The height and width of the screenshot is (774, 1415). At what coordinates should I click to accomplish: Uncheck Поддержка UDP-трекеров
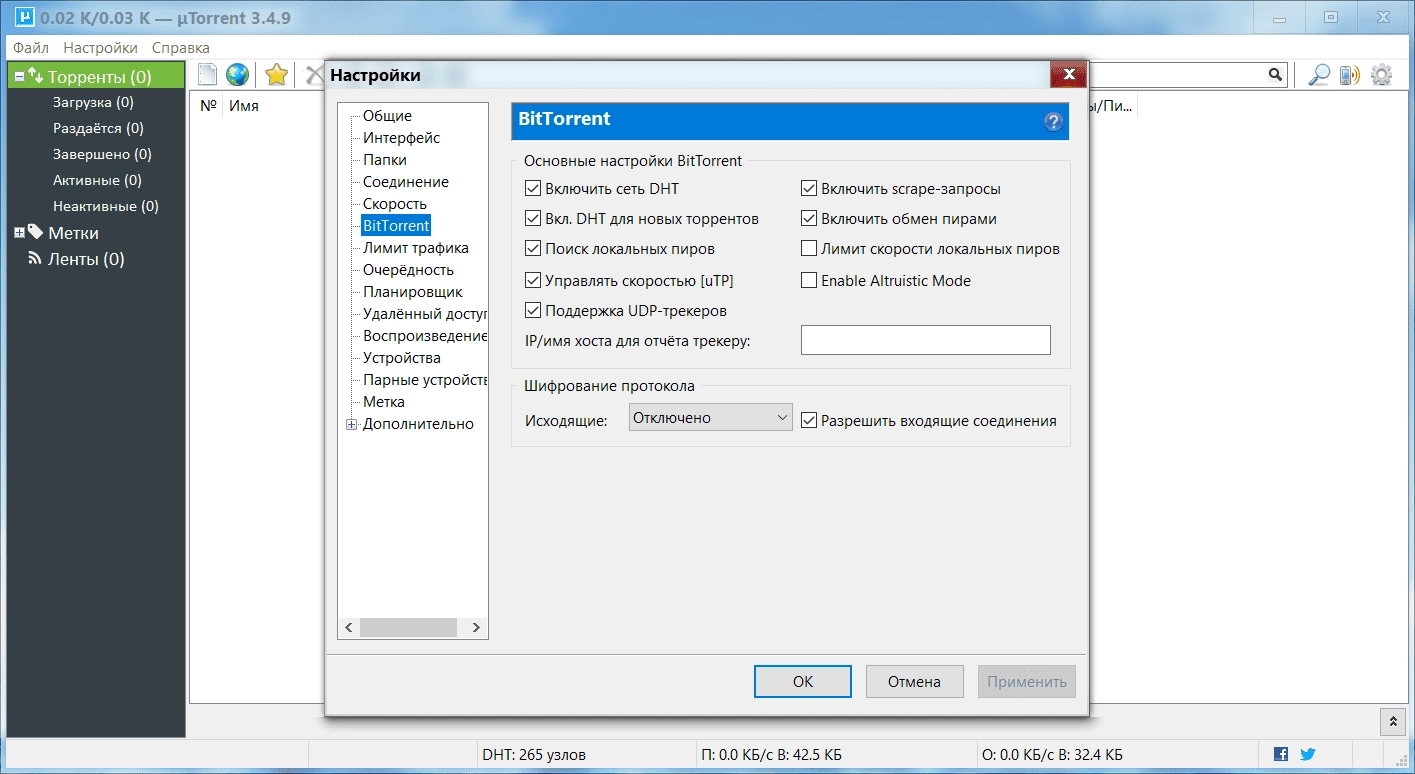533,310
